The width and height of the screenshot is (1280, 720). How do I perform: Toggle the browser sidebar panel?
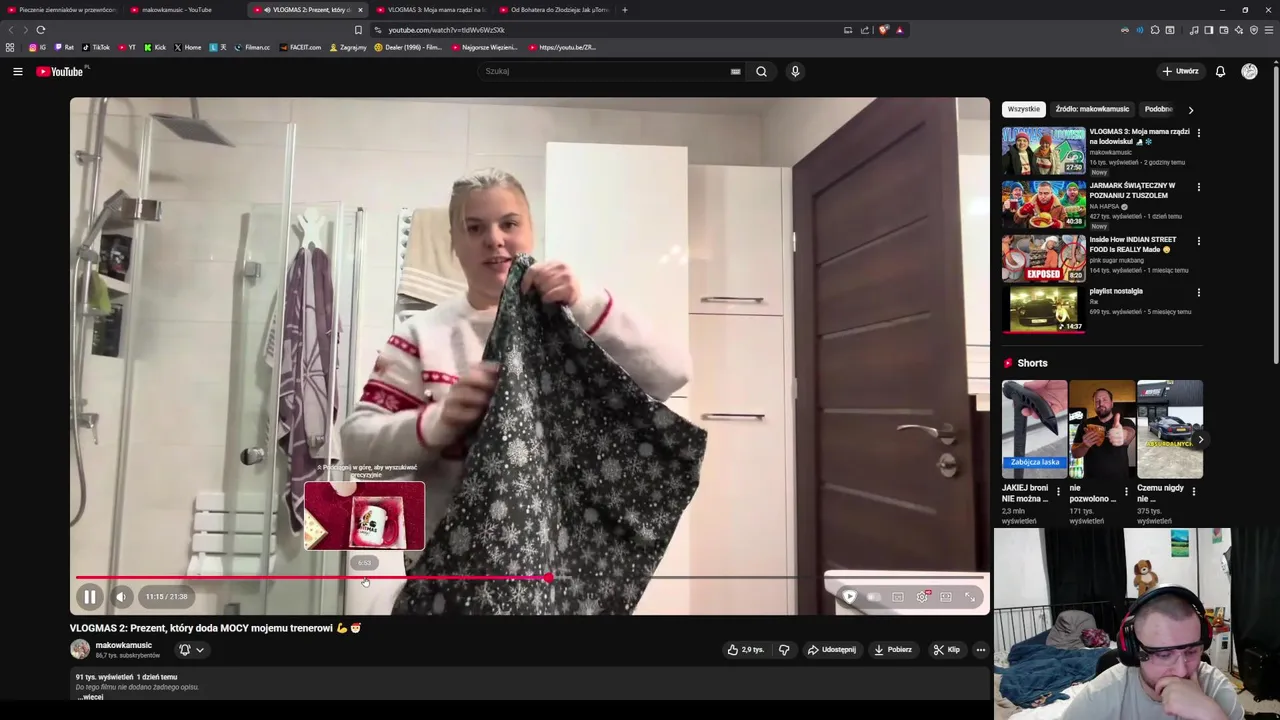click(1209, 30)
